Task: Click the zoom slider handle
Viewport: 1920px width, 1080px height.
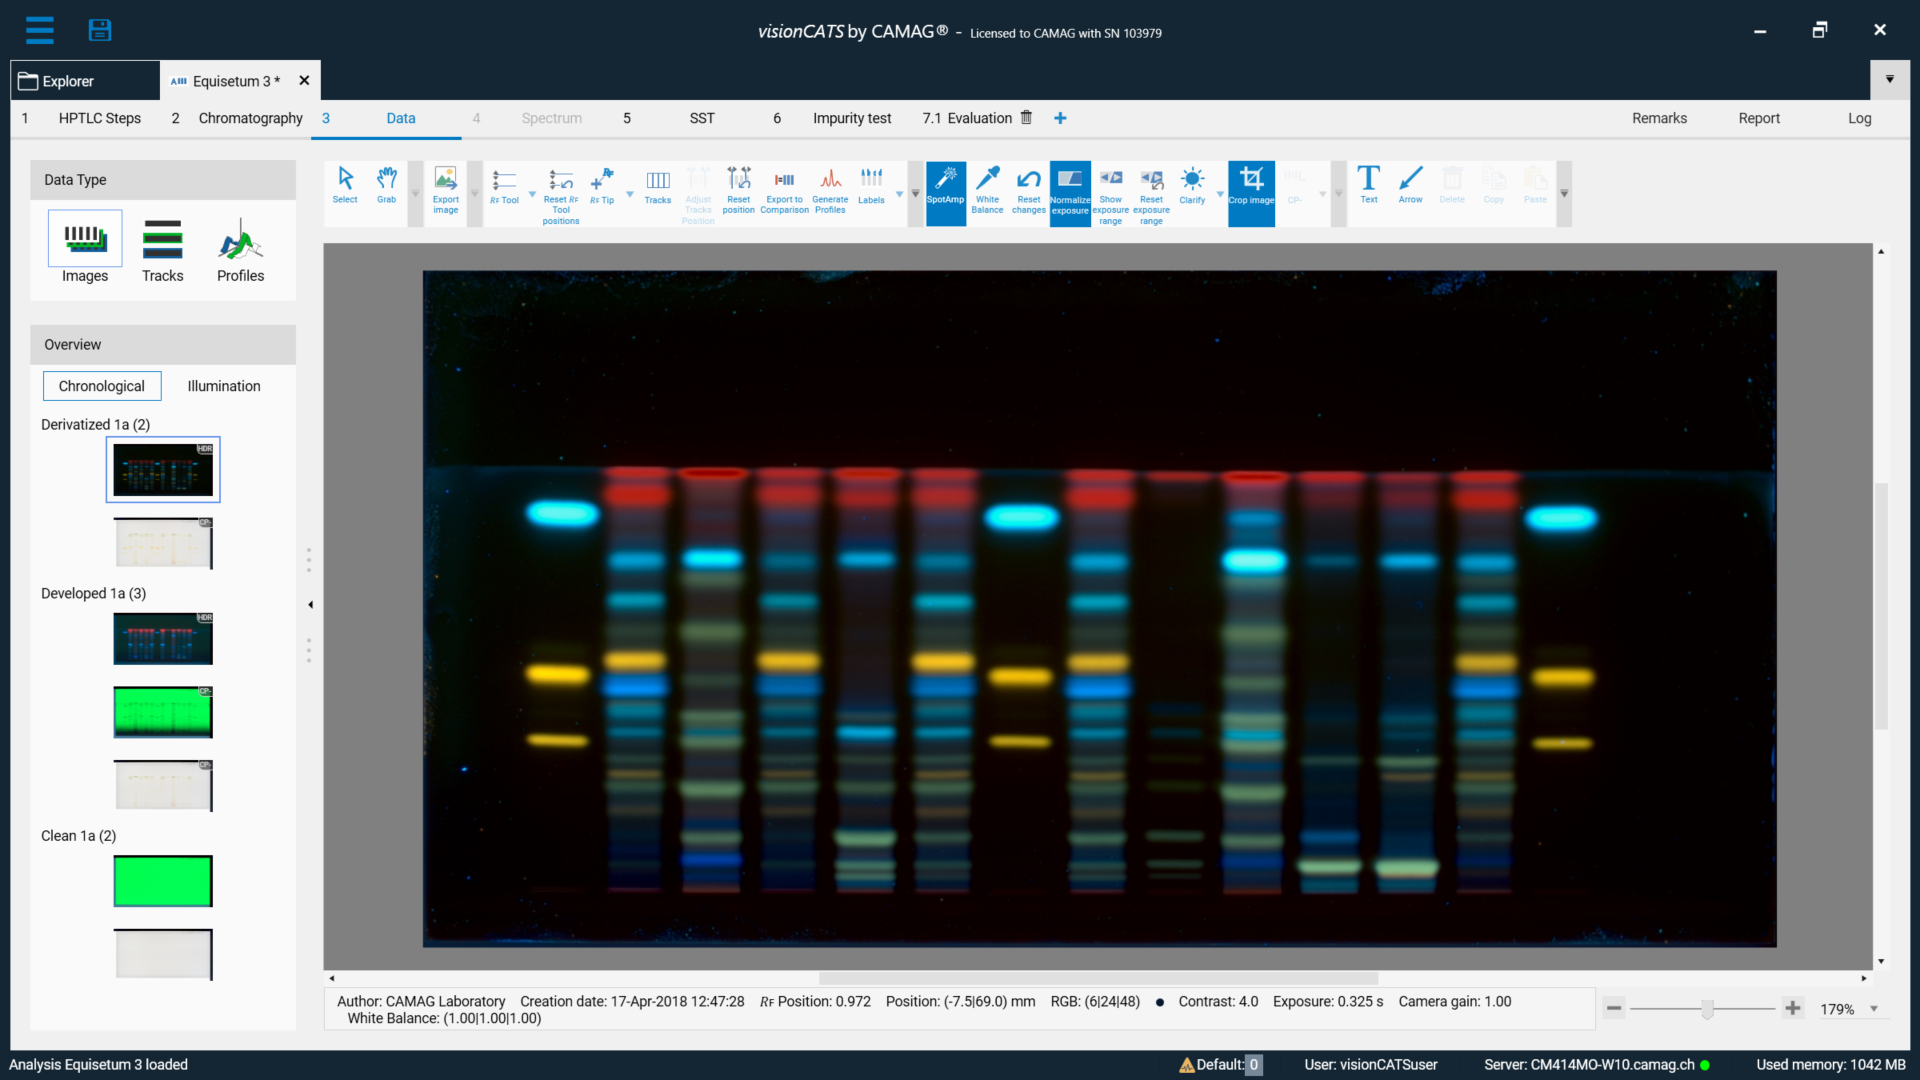Action: pyautogui.click(x=1708, y=1009)
